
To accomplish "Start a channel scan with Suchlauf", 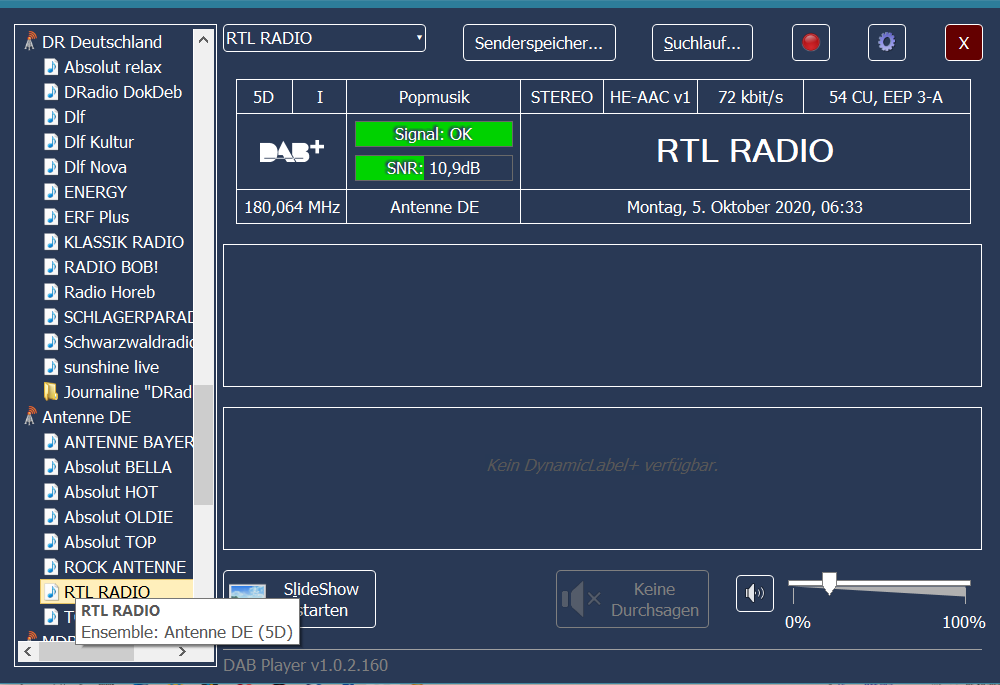I will 702,43.
